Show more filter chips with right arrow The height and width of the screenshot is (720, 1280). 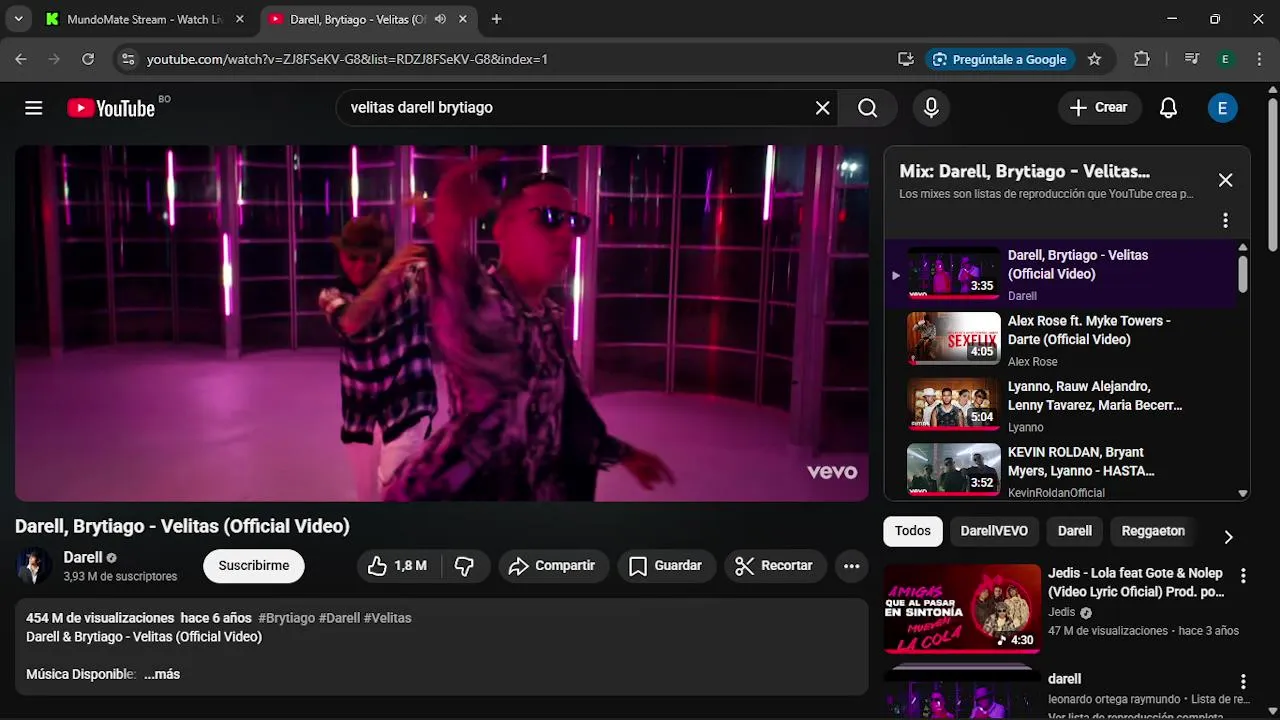1228,537
